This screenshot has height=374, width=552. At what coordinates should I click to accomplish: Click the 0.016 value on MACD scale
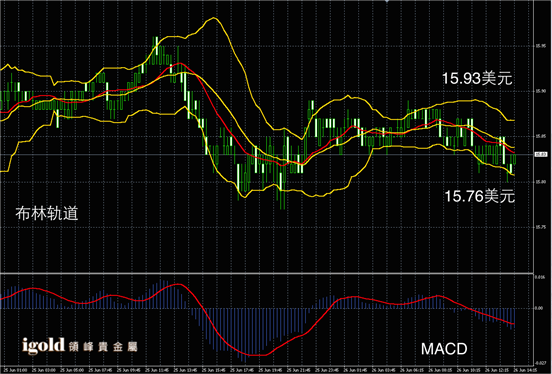(540, 277)
